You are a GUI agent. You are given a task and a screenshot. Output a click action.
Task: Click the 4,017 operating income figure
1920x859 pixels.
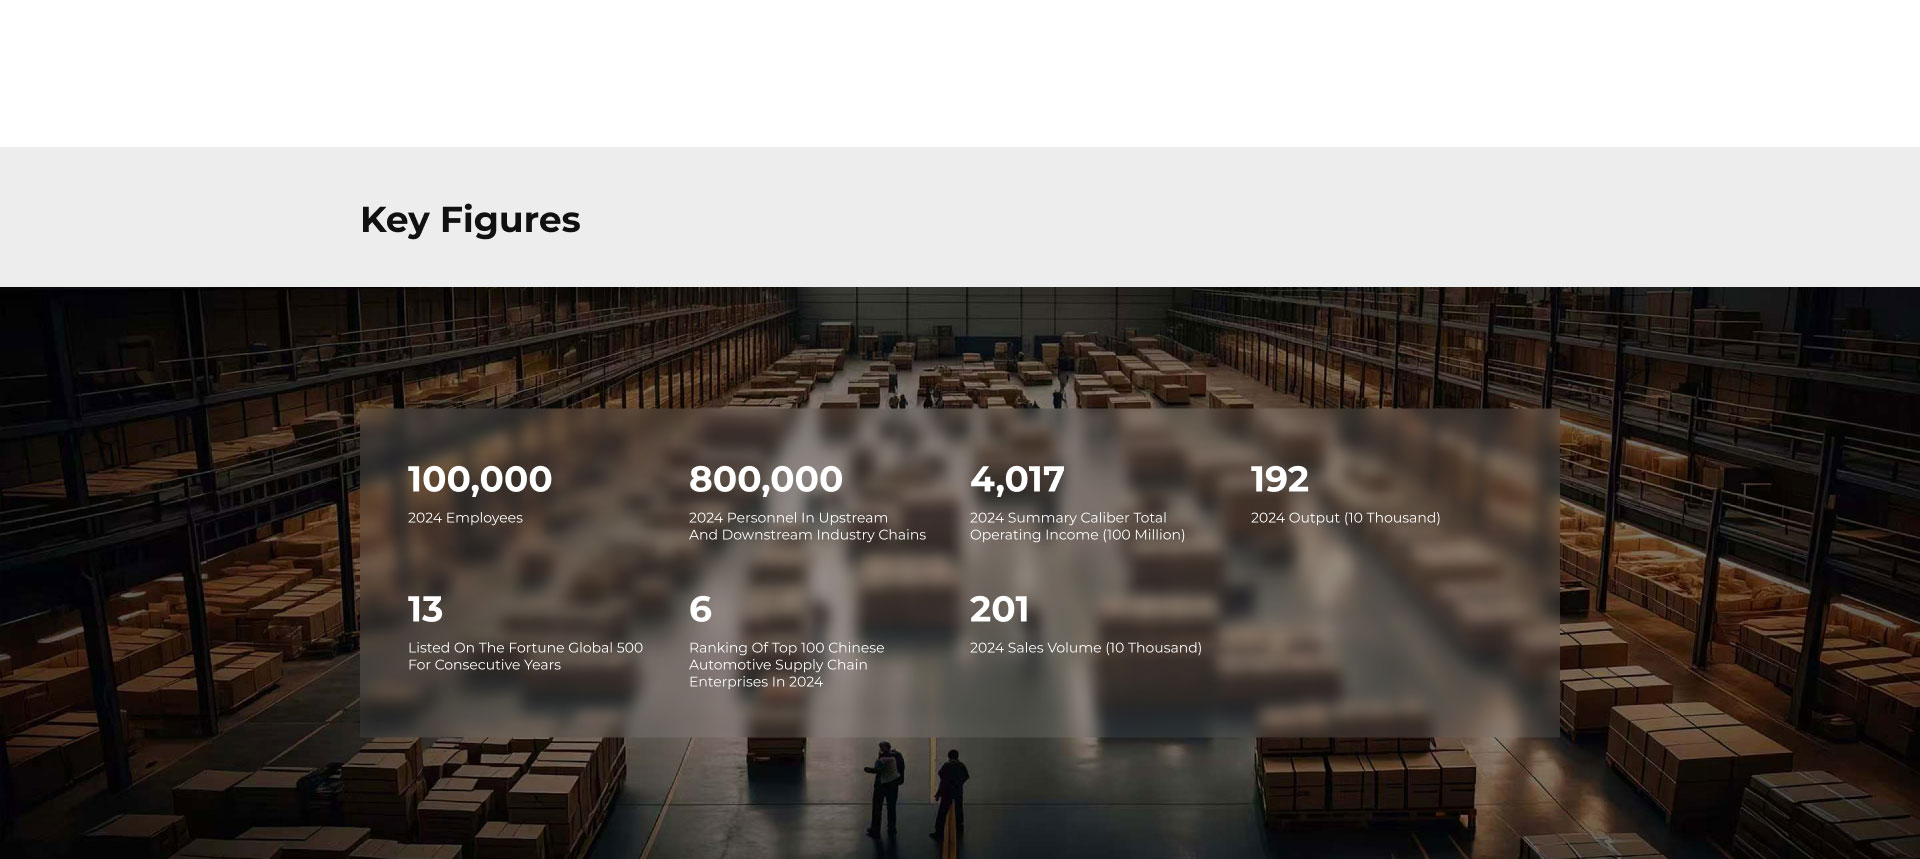1016,479
